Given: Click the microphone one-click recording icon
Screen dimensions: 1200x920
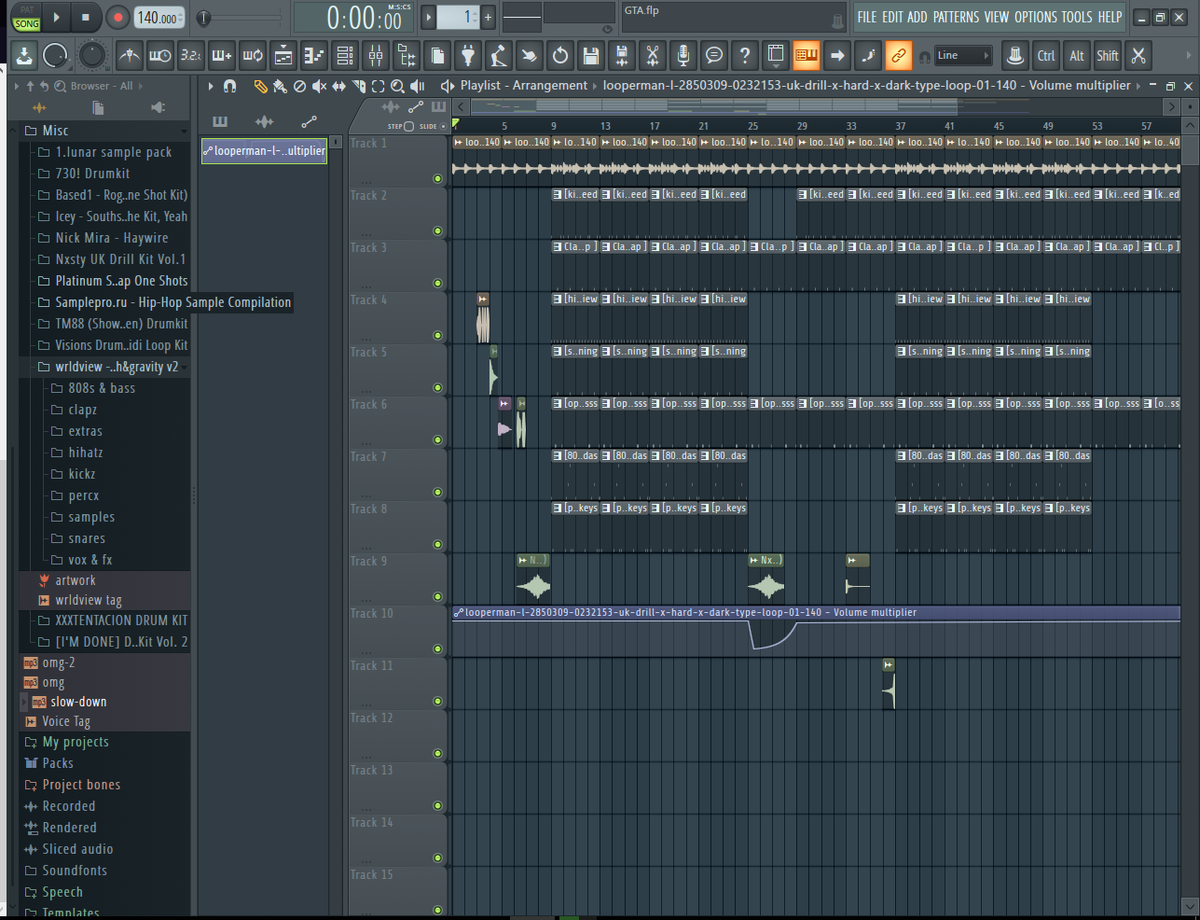Looking at the screenshot, I should pyautogui.click(x=683, y=55).
